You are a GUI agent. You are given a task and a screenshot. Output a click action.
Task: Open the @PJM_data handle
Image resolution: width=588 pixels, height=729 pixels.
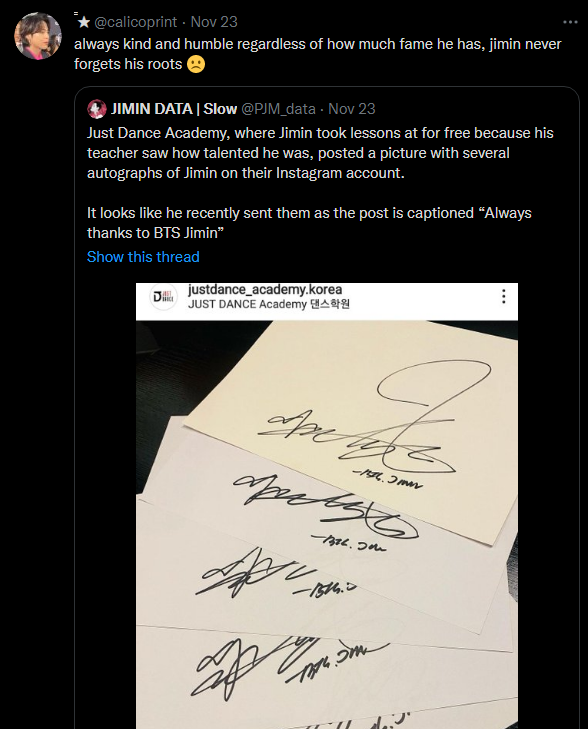(x=278, y=109)
